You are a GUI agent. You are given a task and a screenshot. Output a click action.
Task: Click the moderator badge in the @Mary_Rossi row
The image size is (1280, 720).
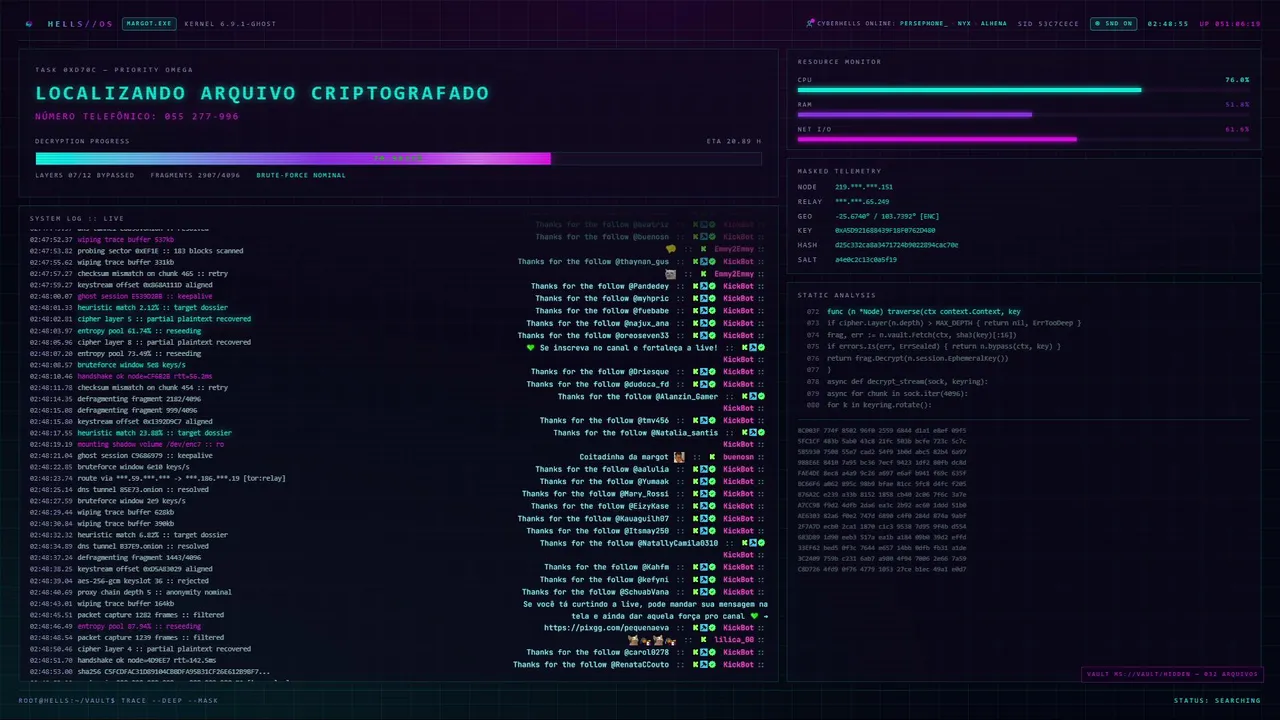(x=704, y=494)
